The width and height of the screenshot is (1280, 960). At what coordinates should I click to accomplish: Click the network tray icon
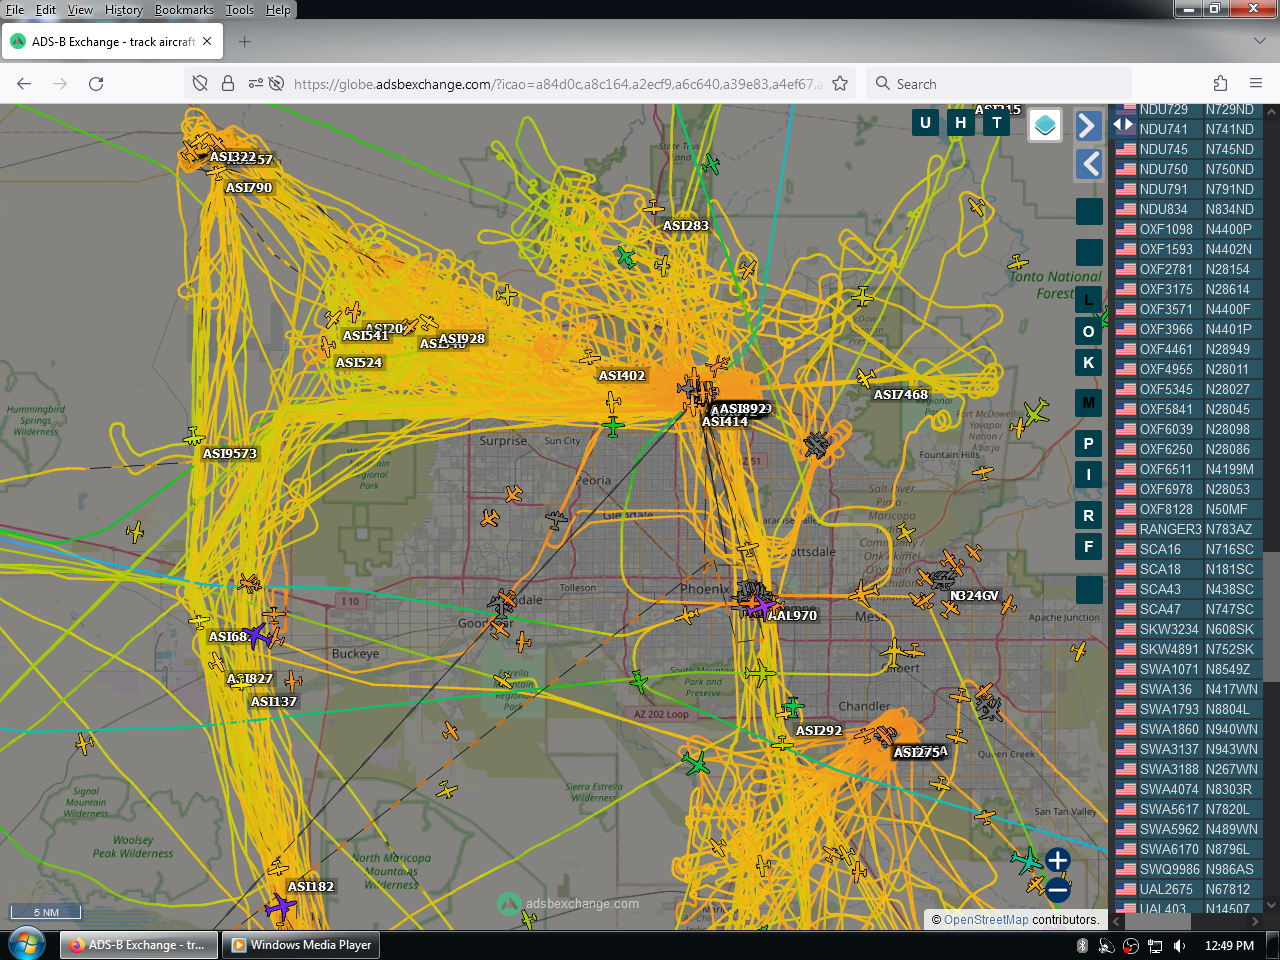(x=1155, y=945)
